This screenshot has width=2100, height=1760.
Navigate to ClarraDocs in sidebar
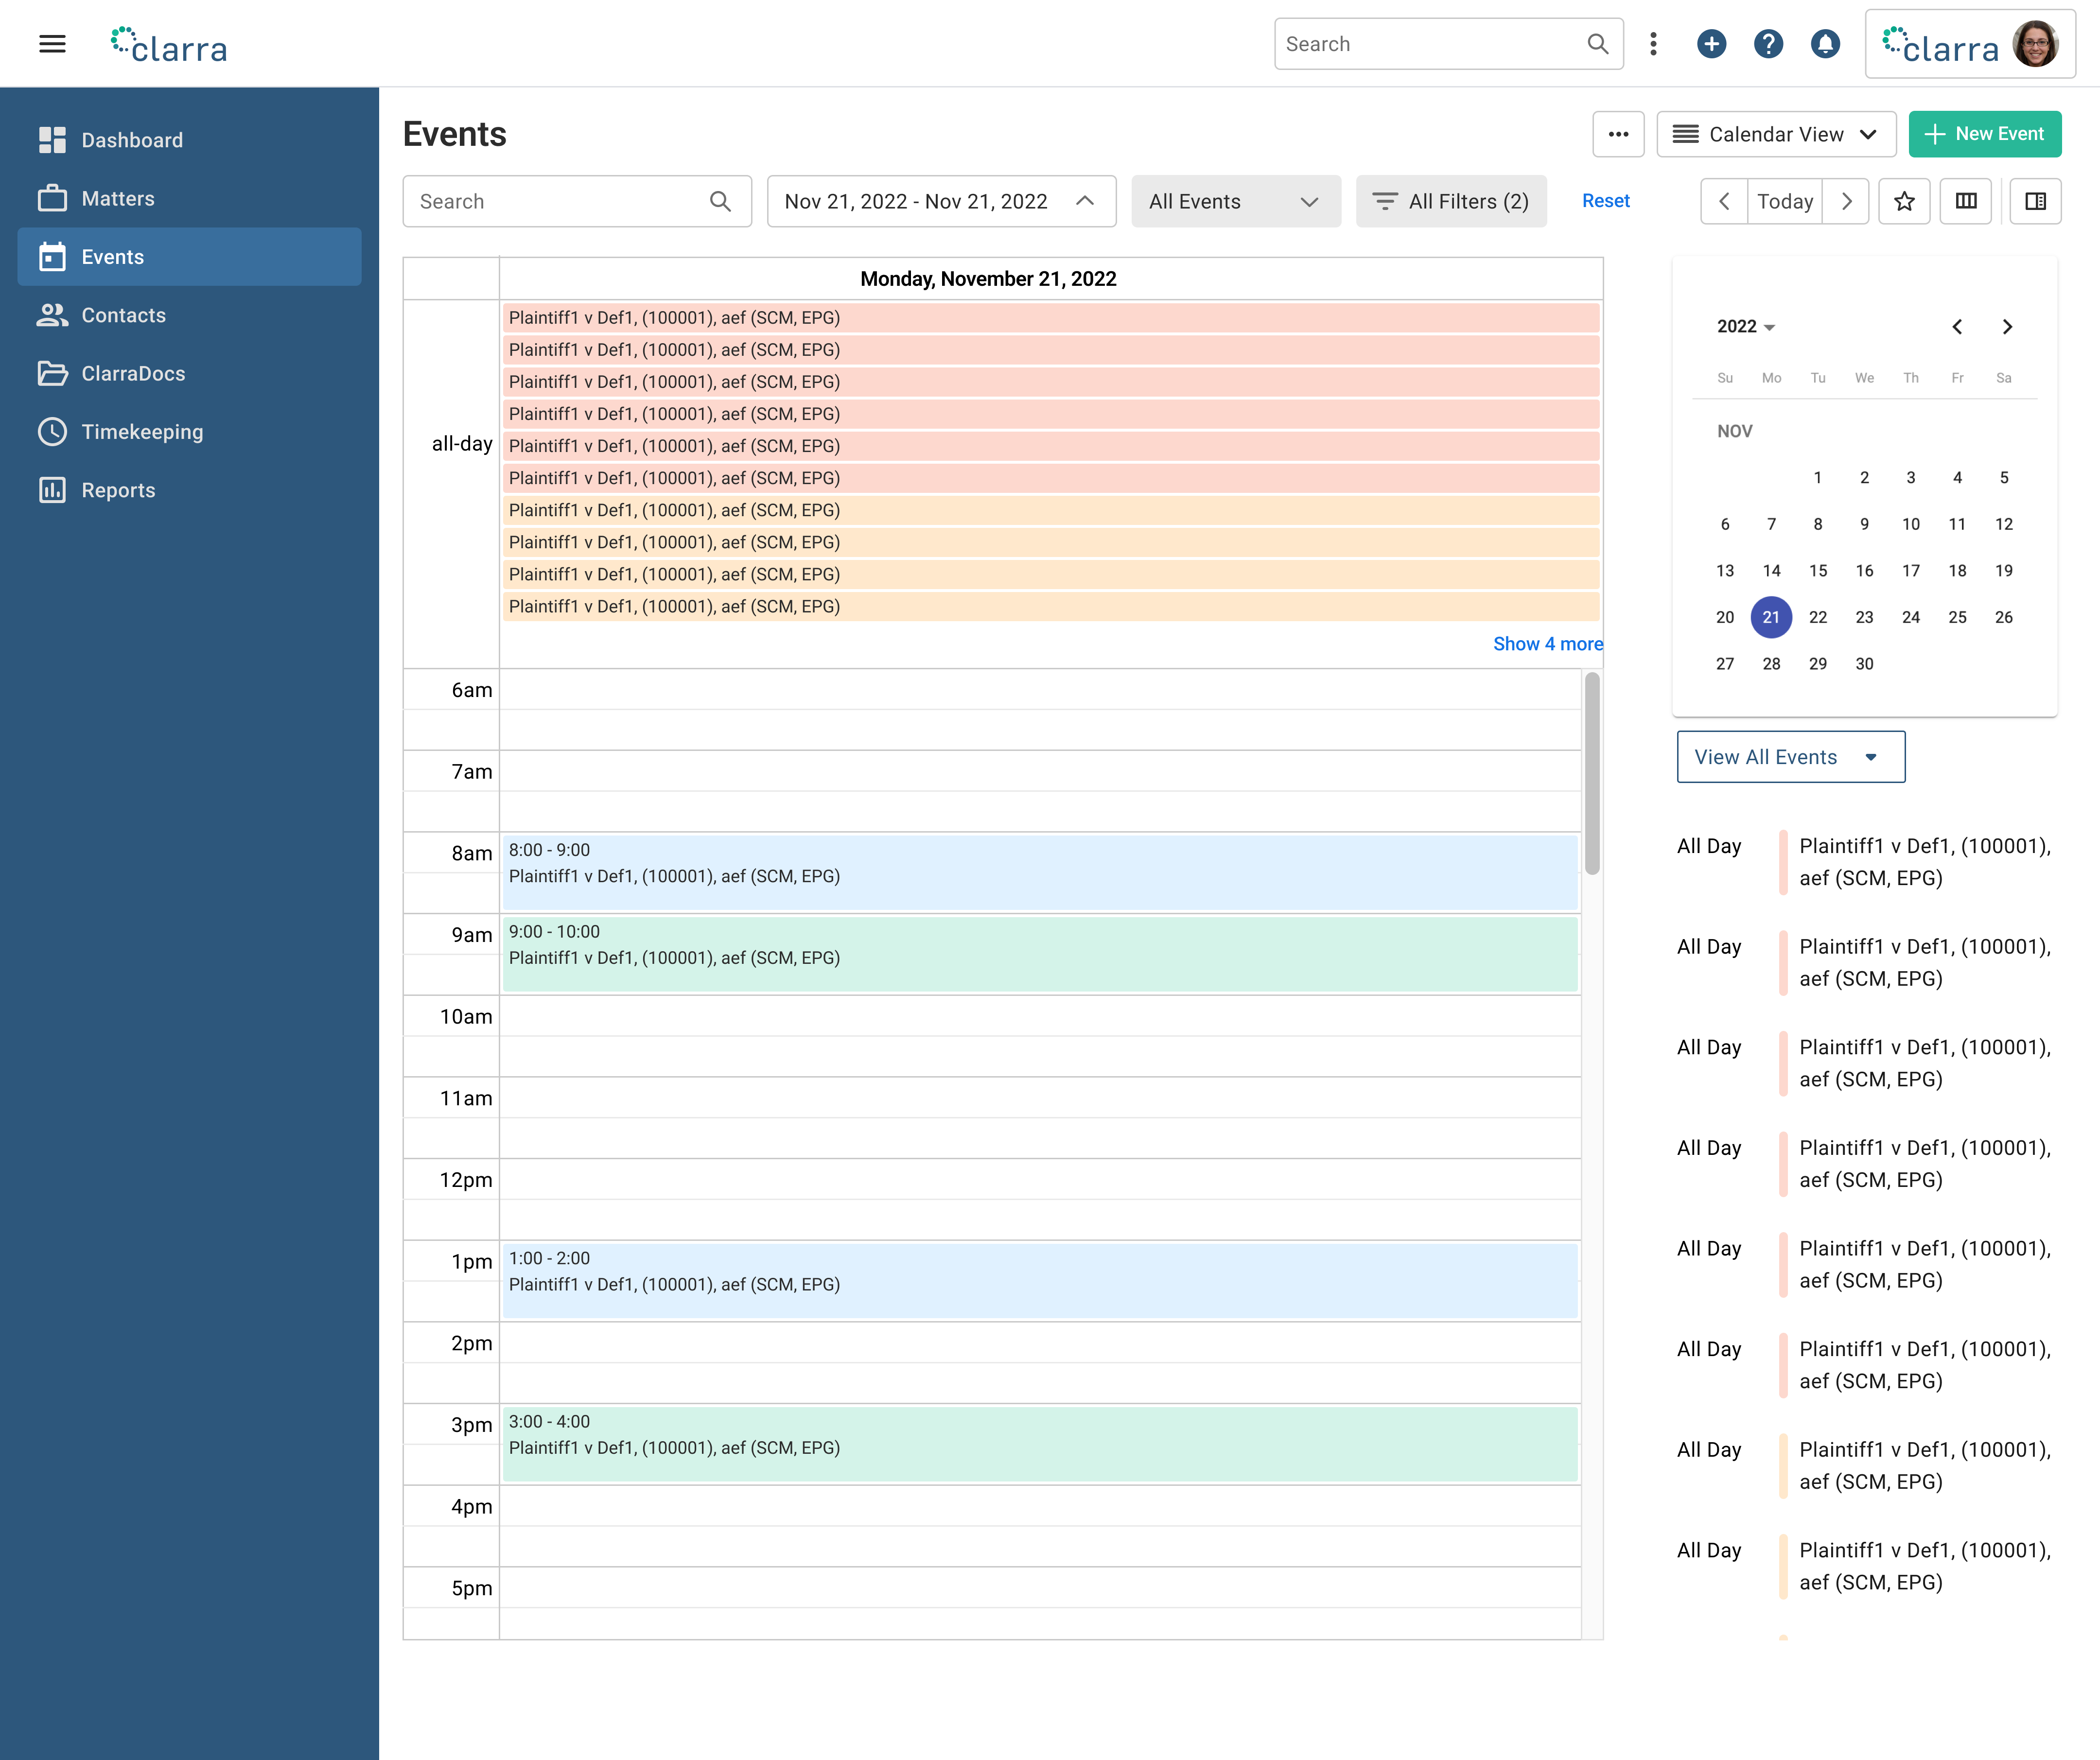click(133, 373)
